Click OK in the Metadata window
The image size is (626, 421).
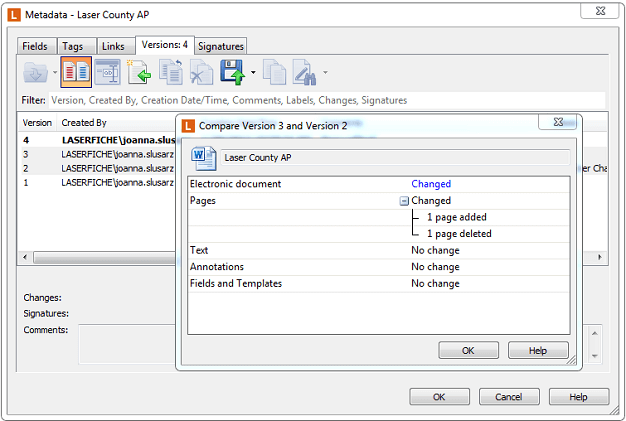click(x=439, y=397)
